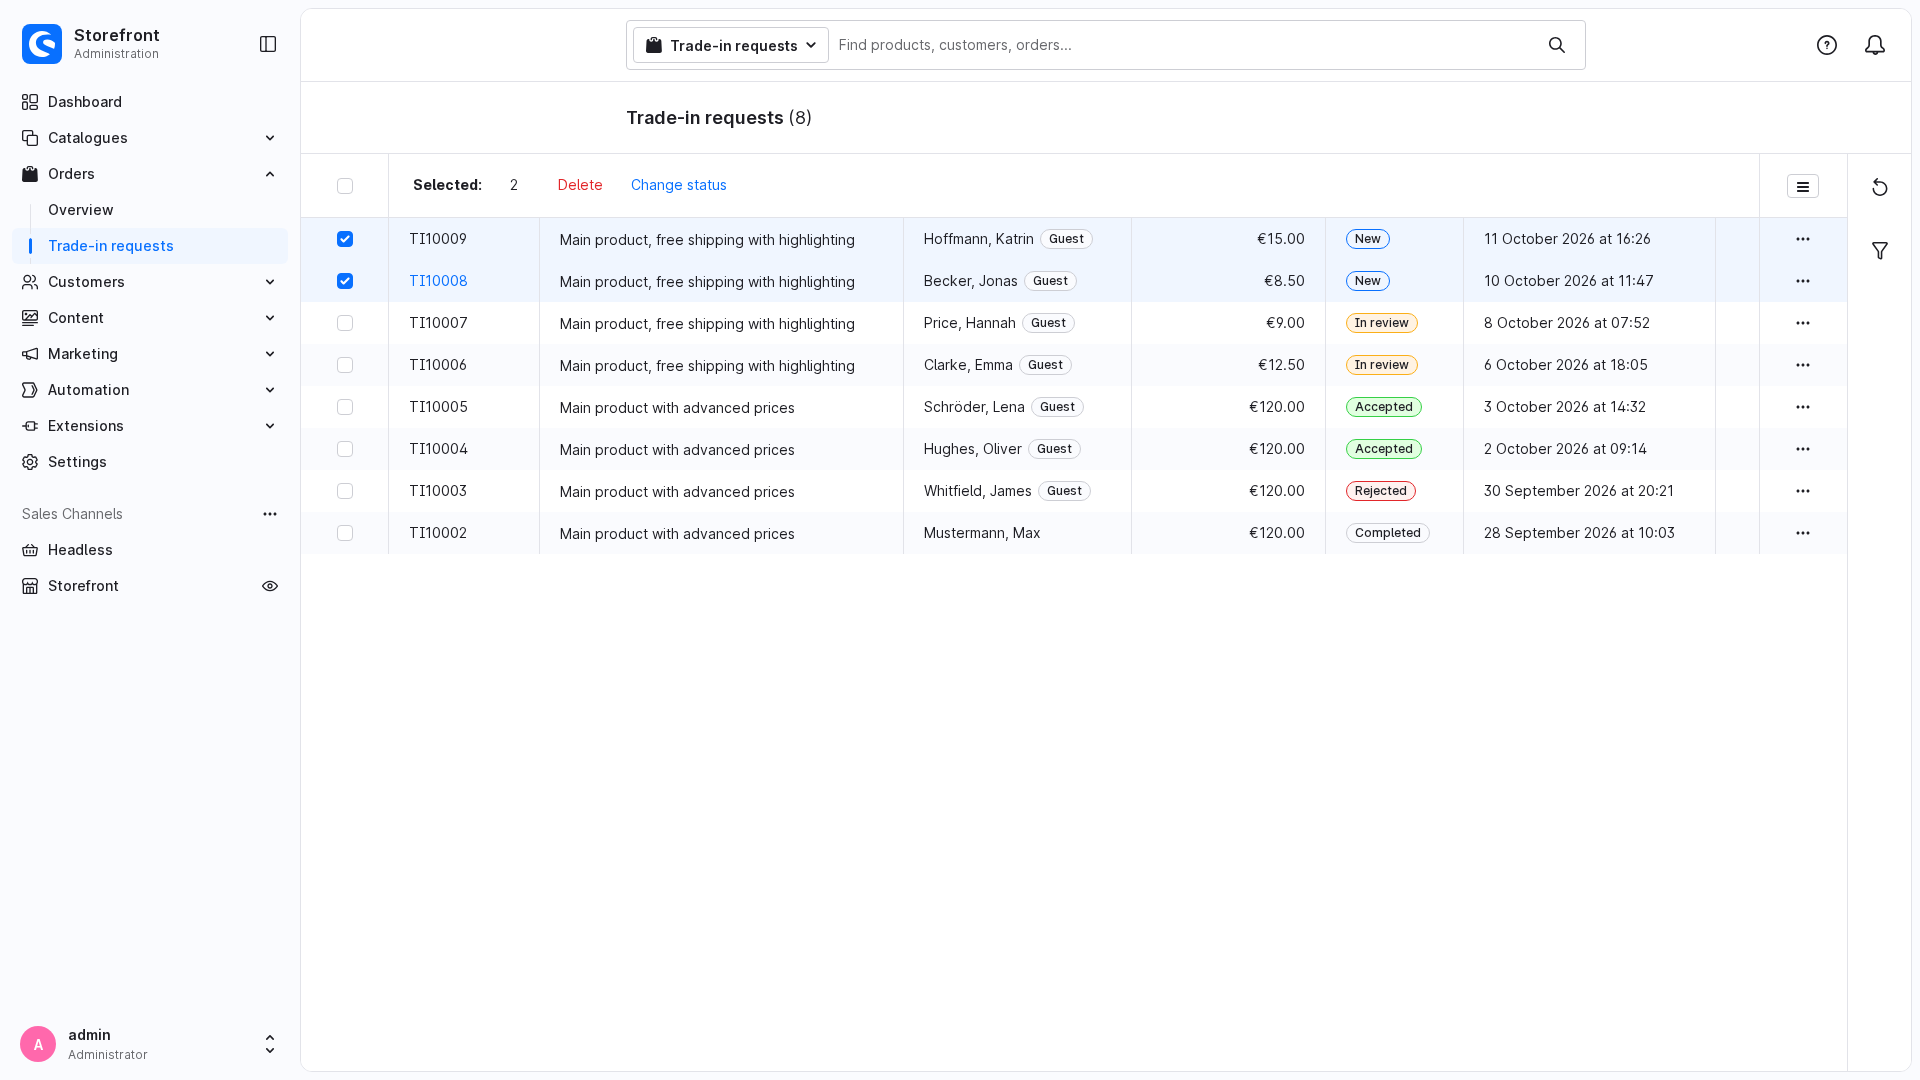
Task: Open the notifications bell
Action: click(x=1875, y=45)
